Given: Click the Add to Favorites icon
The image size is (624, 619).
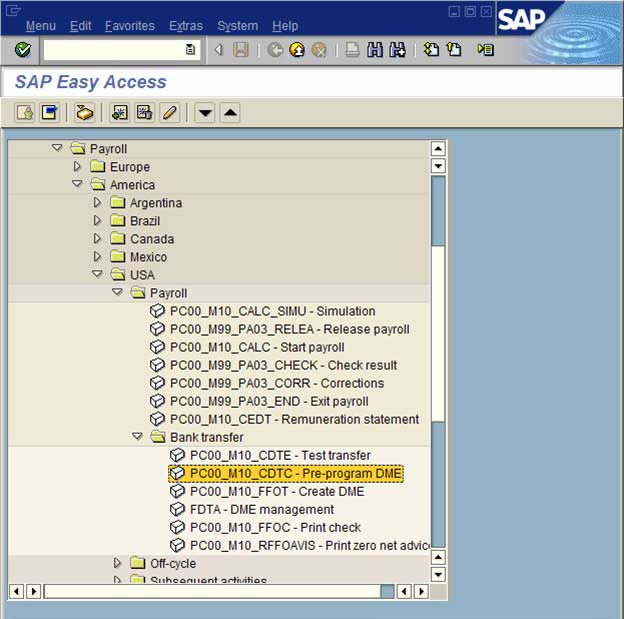Looking at the screenshot, I should pos(119,113).
